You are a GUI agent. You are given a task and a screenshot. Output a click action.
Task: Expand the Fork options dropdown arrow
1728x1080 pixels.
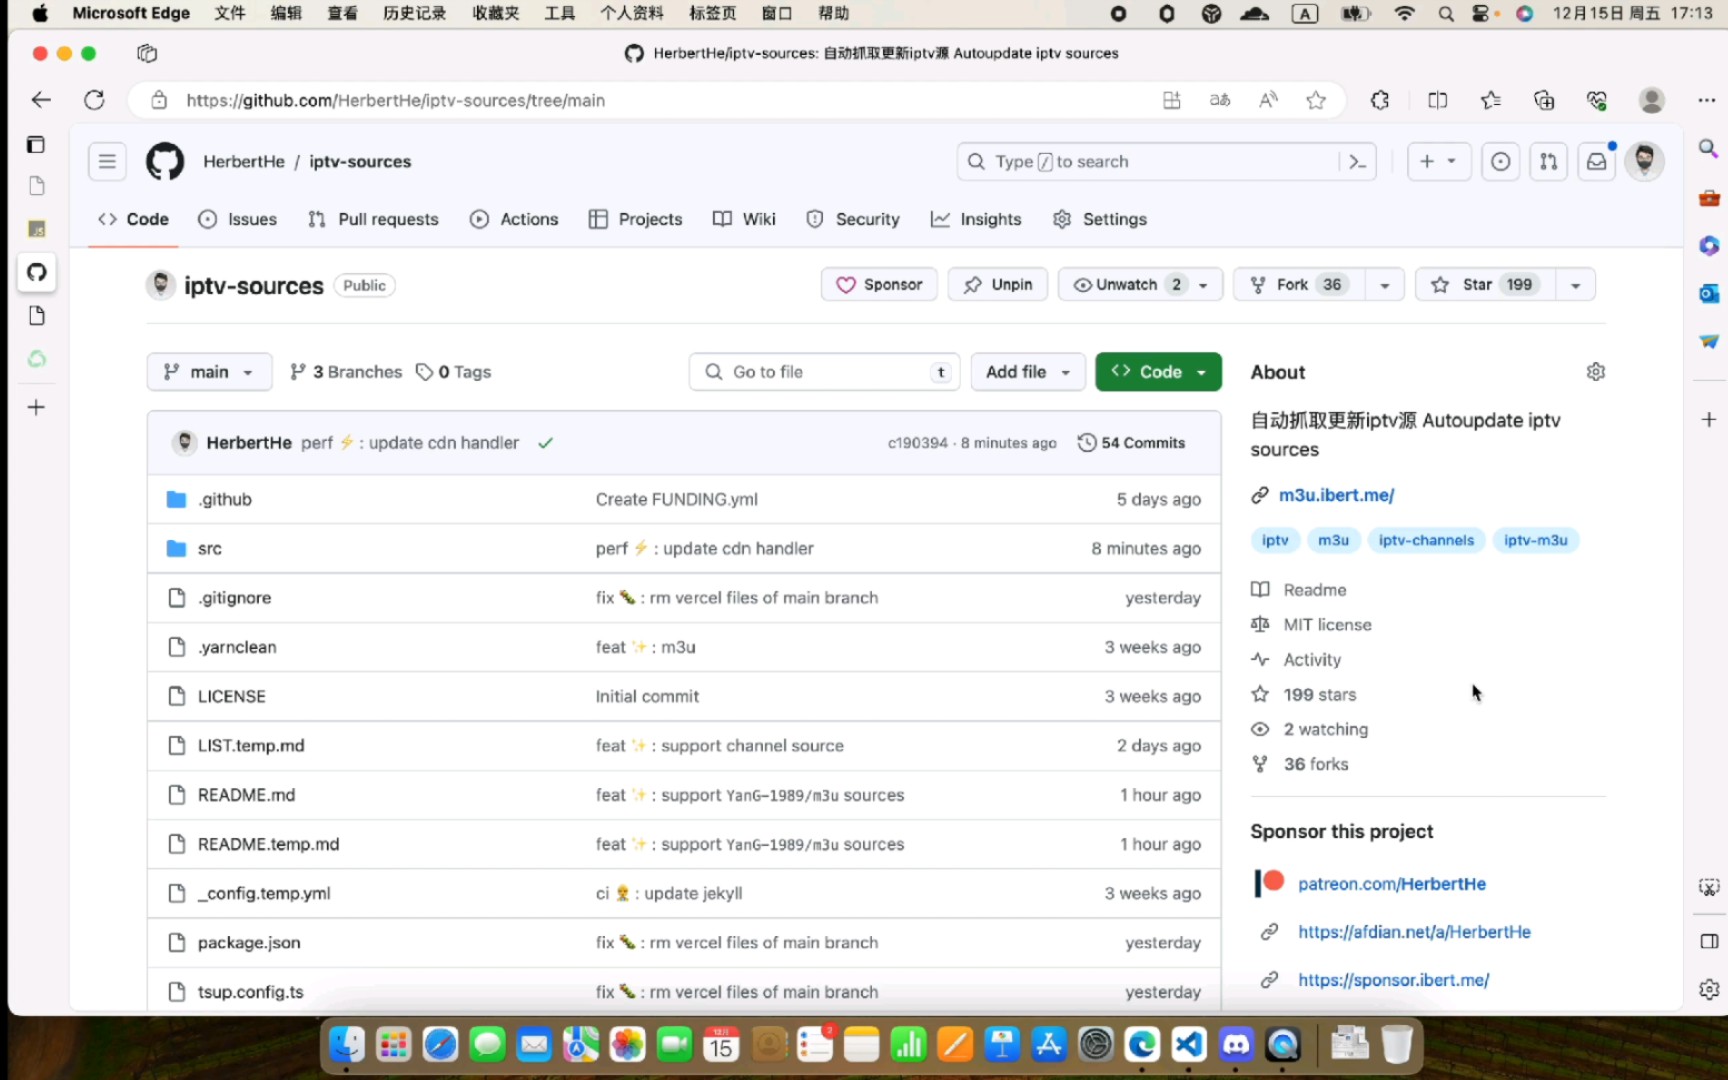click(1385, 285)
